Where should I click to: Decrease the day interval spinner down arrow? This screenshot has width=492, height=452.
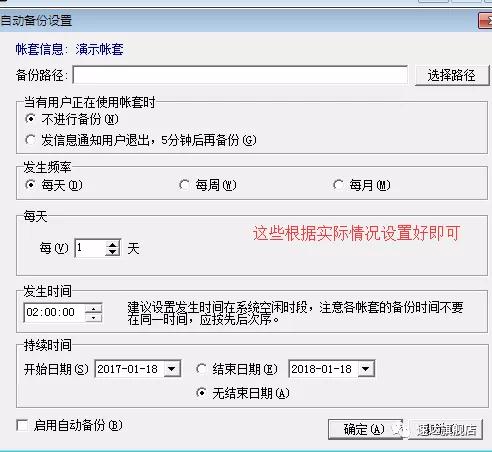point(113,252)
